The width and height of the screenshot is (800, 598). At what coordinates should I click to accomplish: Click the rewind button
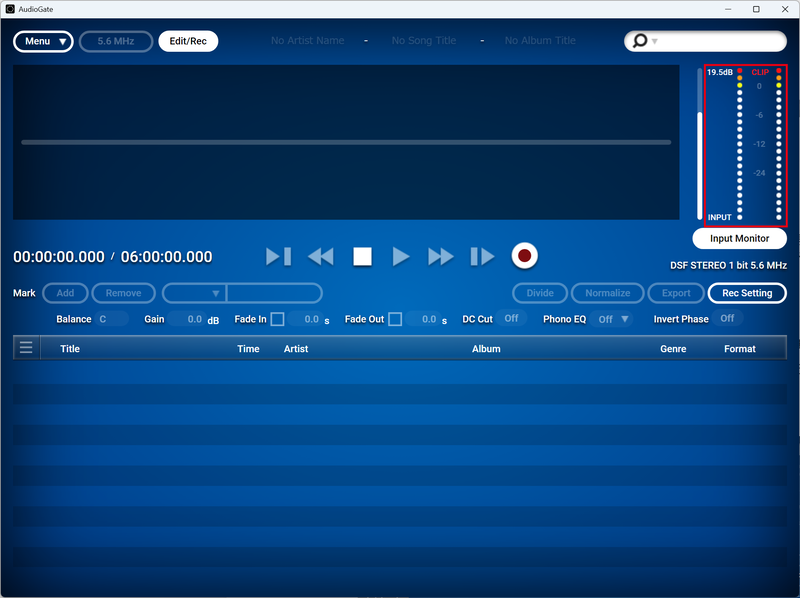click(321, 256)
